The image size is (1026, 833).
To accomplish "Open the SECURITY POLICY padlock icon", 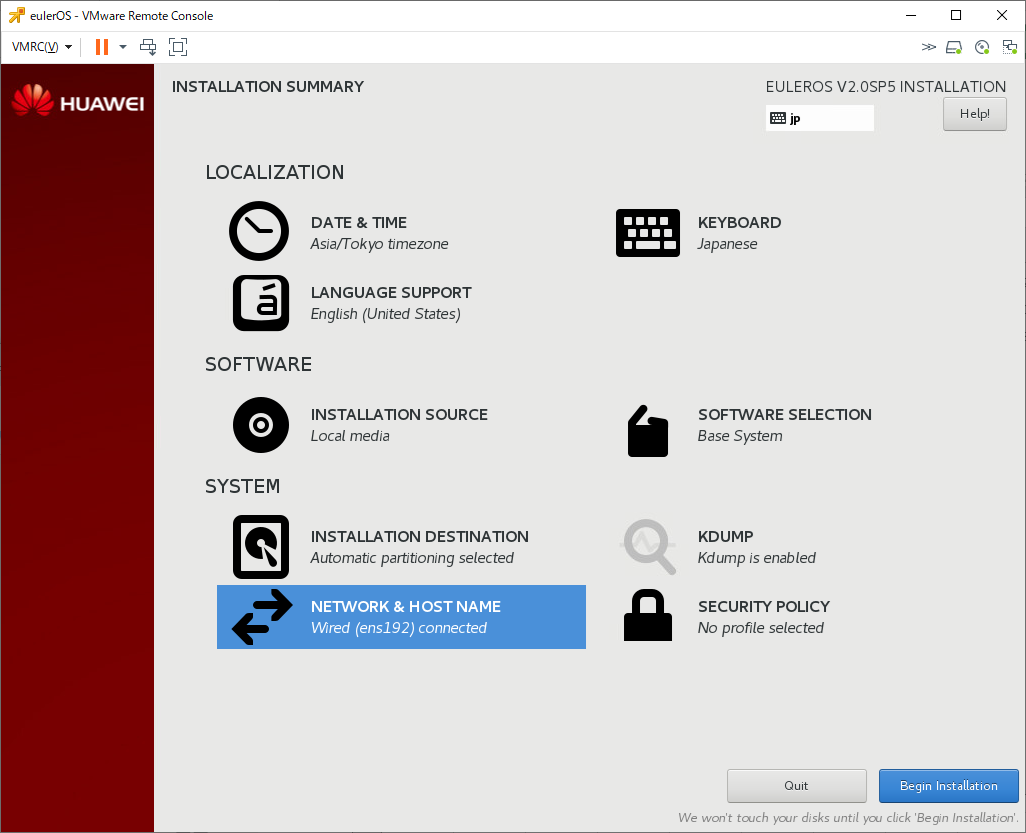I will coord(647,616).
